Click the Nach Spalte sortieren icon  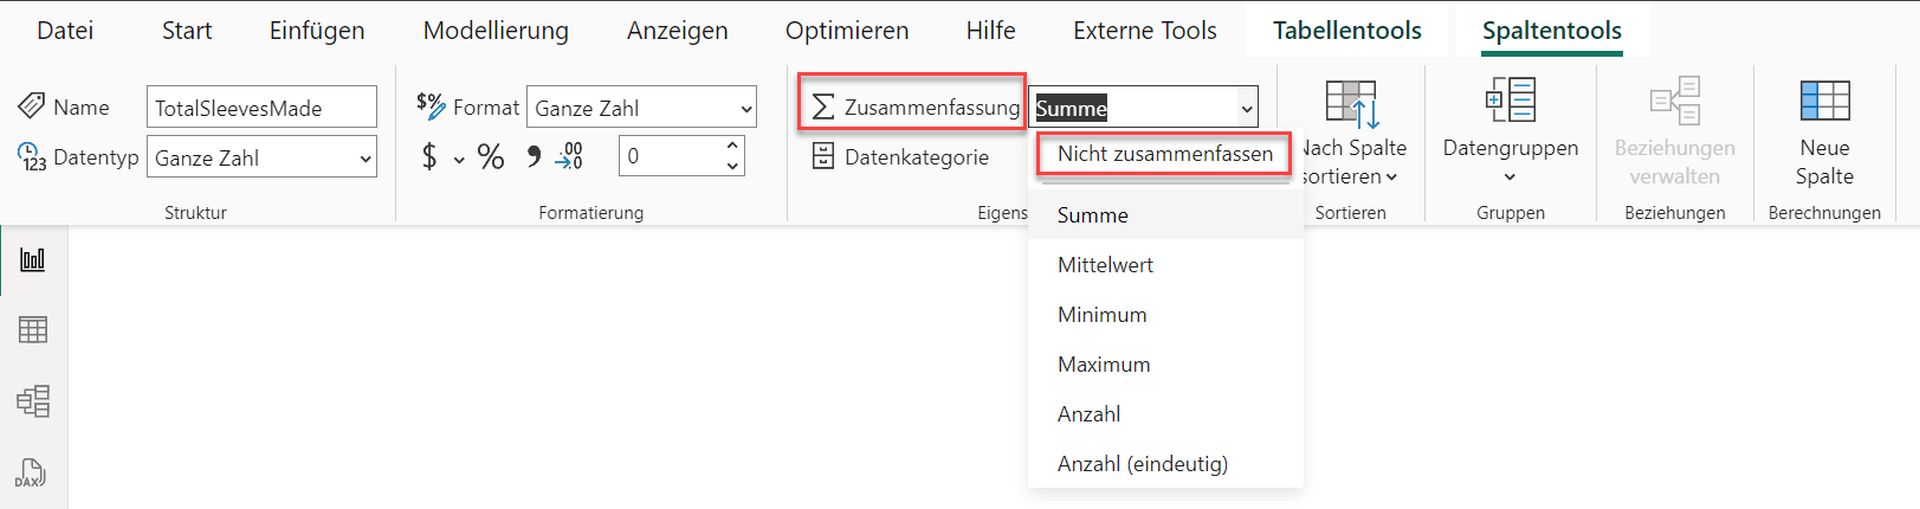pyautogui.click(x=1352, y=104)
